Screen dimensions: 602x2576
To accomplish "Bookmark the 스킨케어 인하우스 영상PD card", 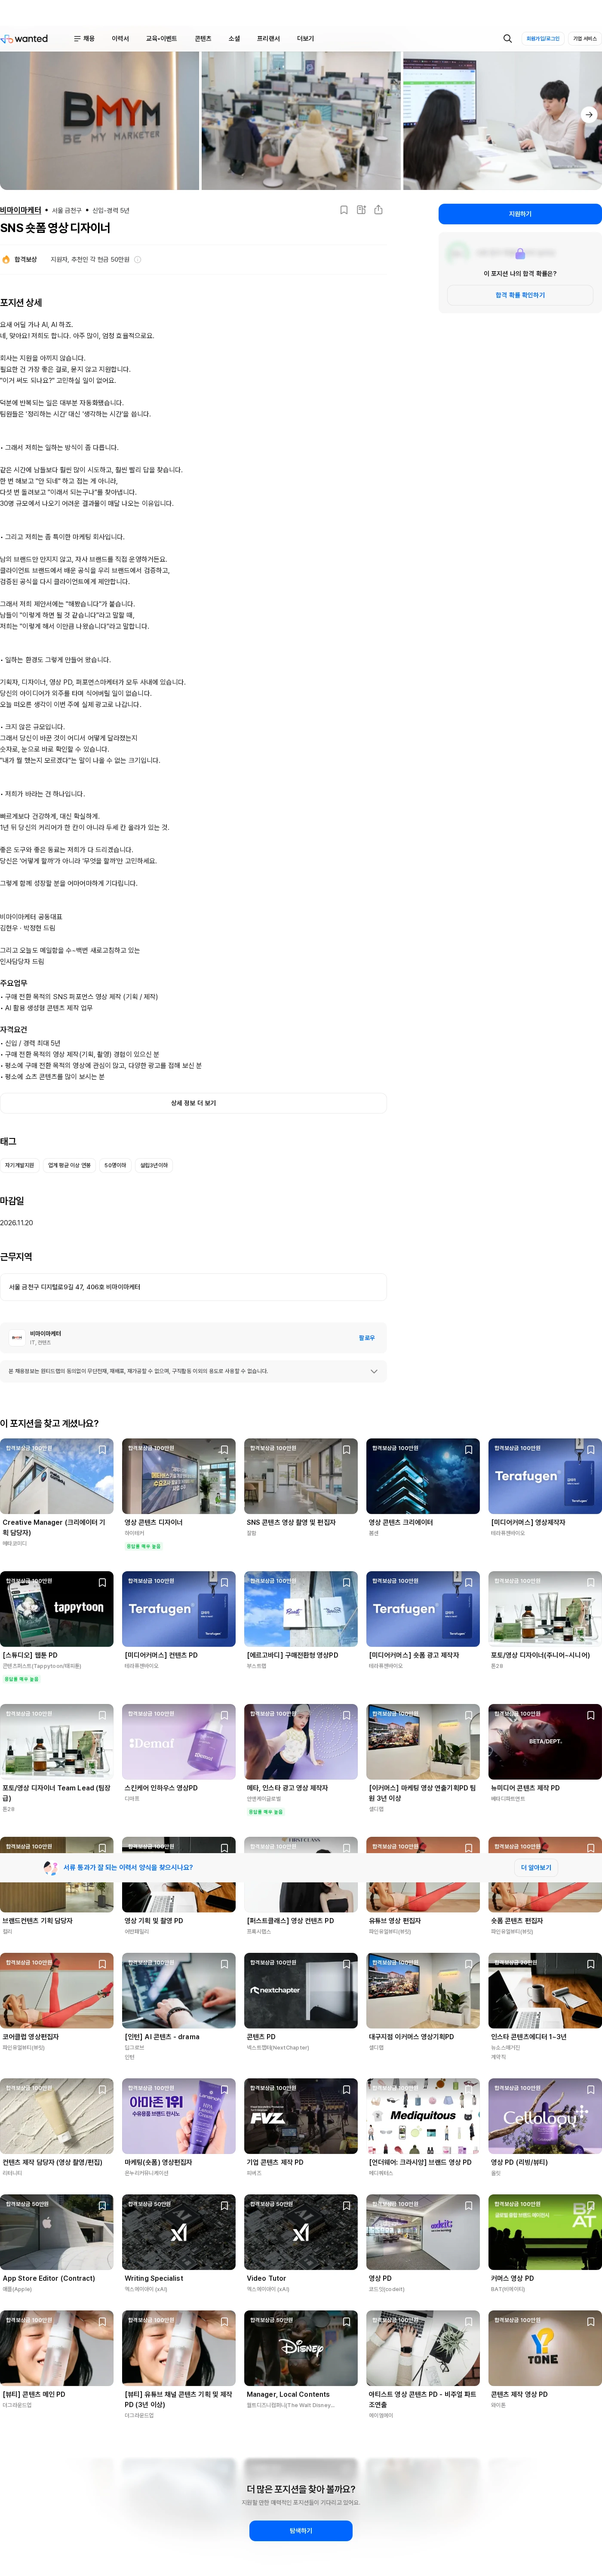I will (x=224, y=1716).
